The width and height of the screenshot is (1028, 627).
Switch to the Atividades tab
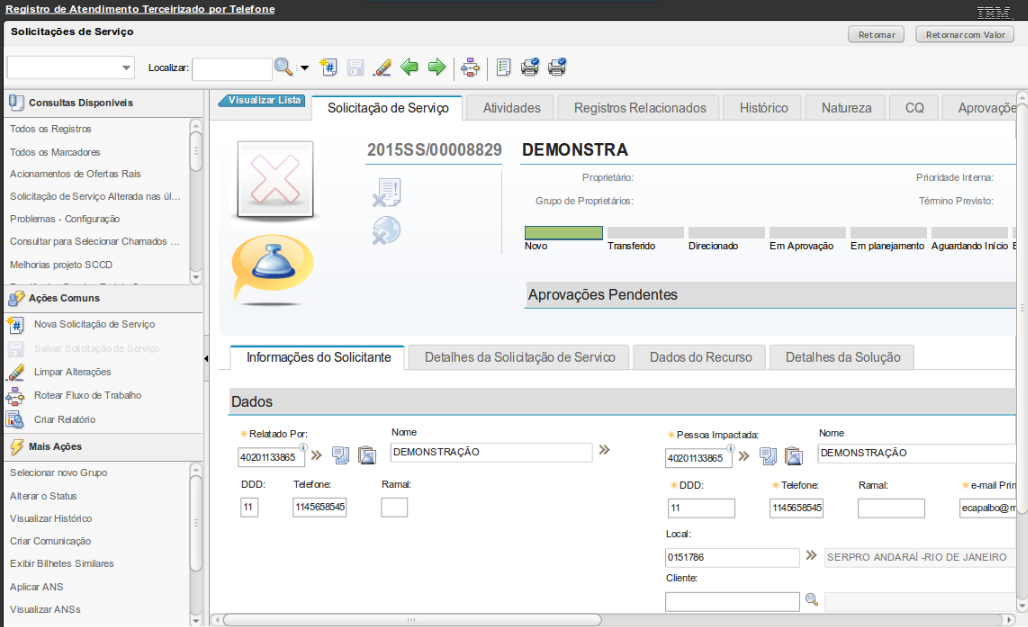pyautogui.click(x=511, y=108)
